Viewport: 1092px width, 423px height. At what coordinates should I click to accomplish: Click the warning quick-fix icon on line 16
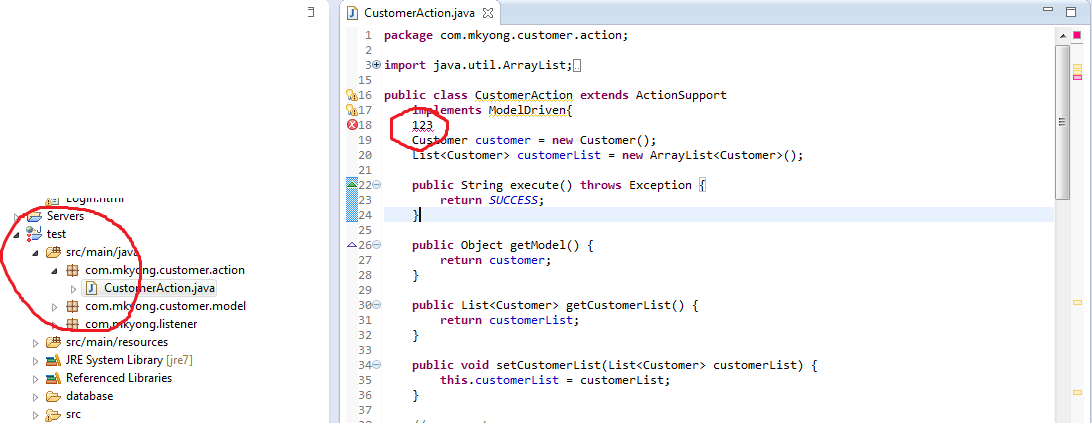352,95
